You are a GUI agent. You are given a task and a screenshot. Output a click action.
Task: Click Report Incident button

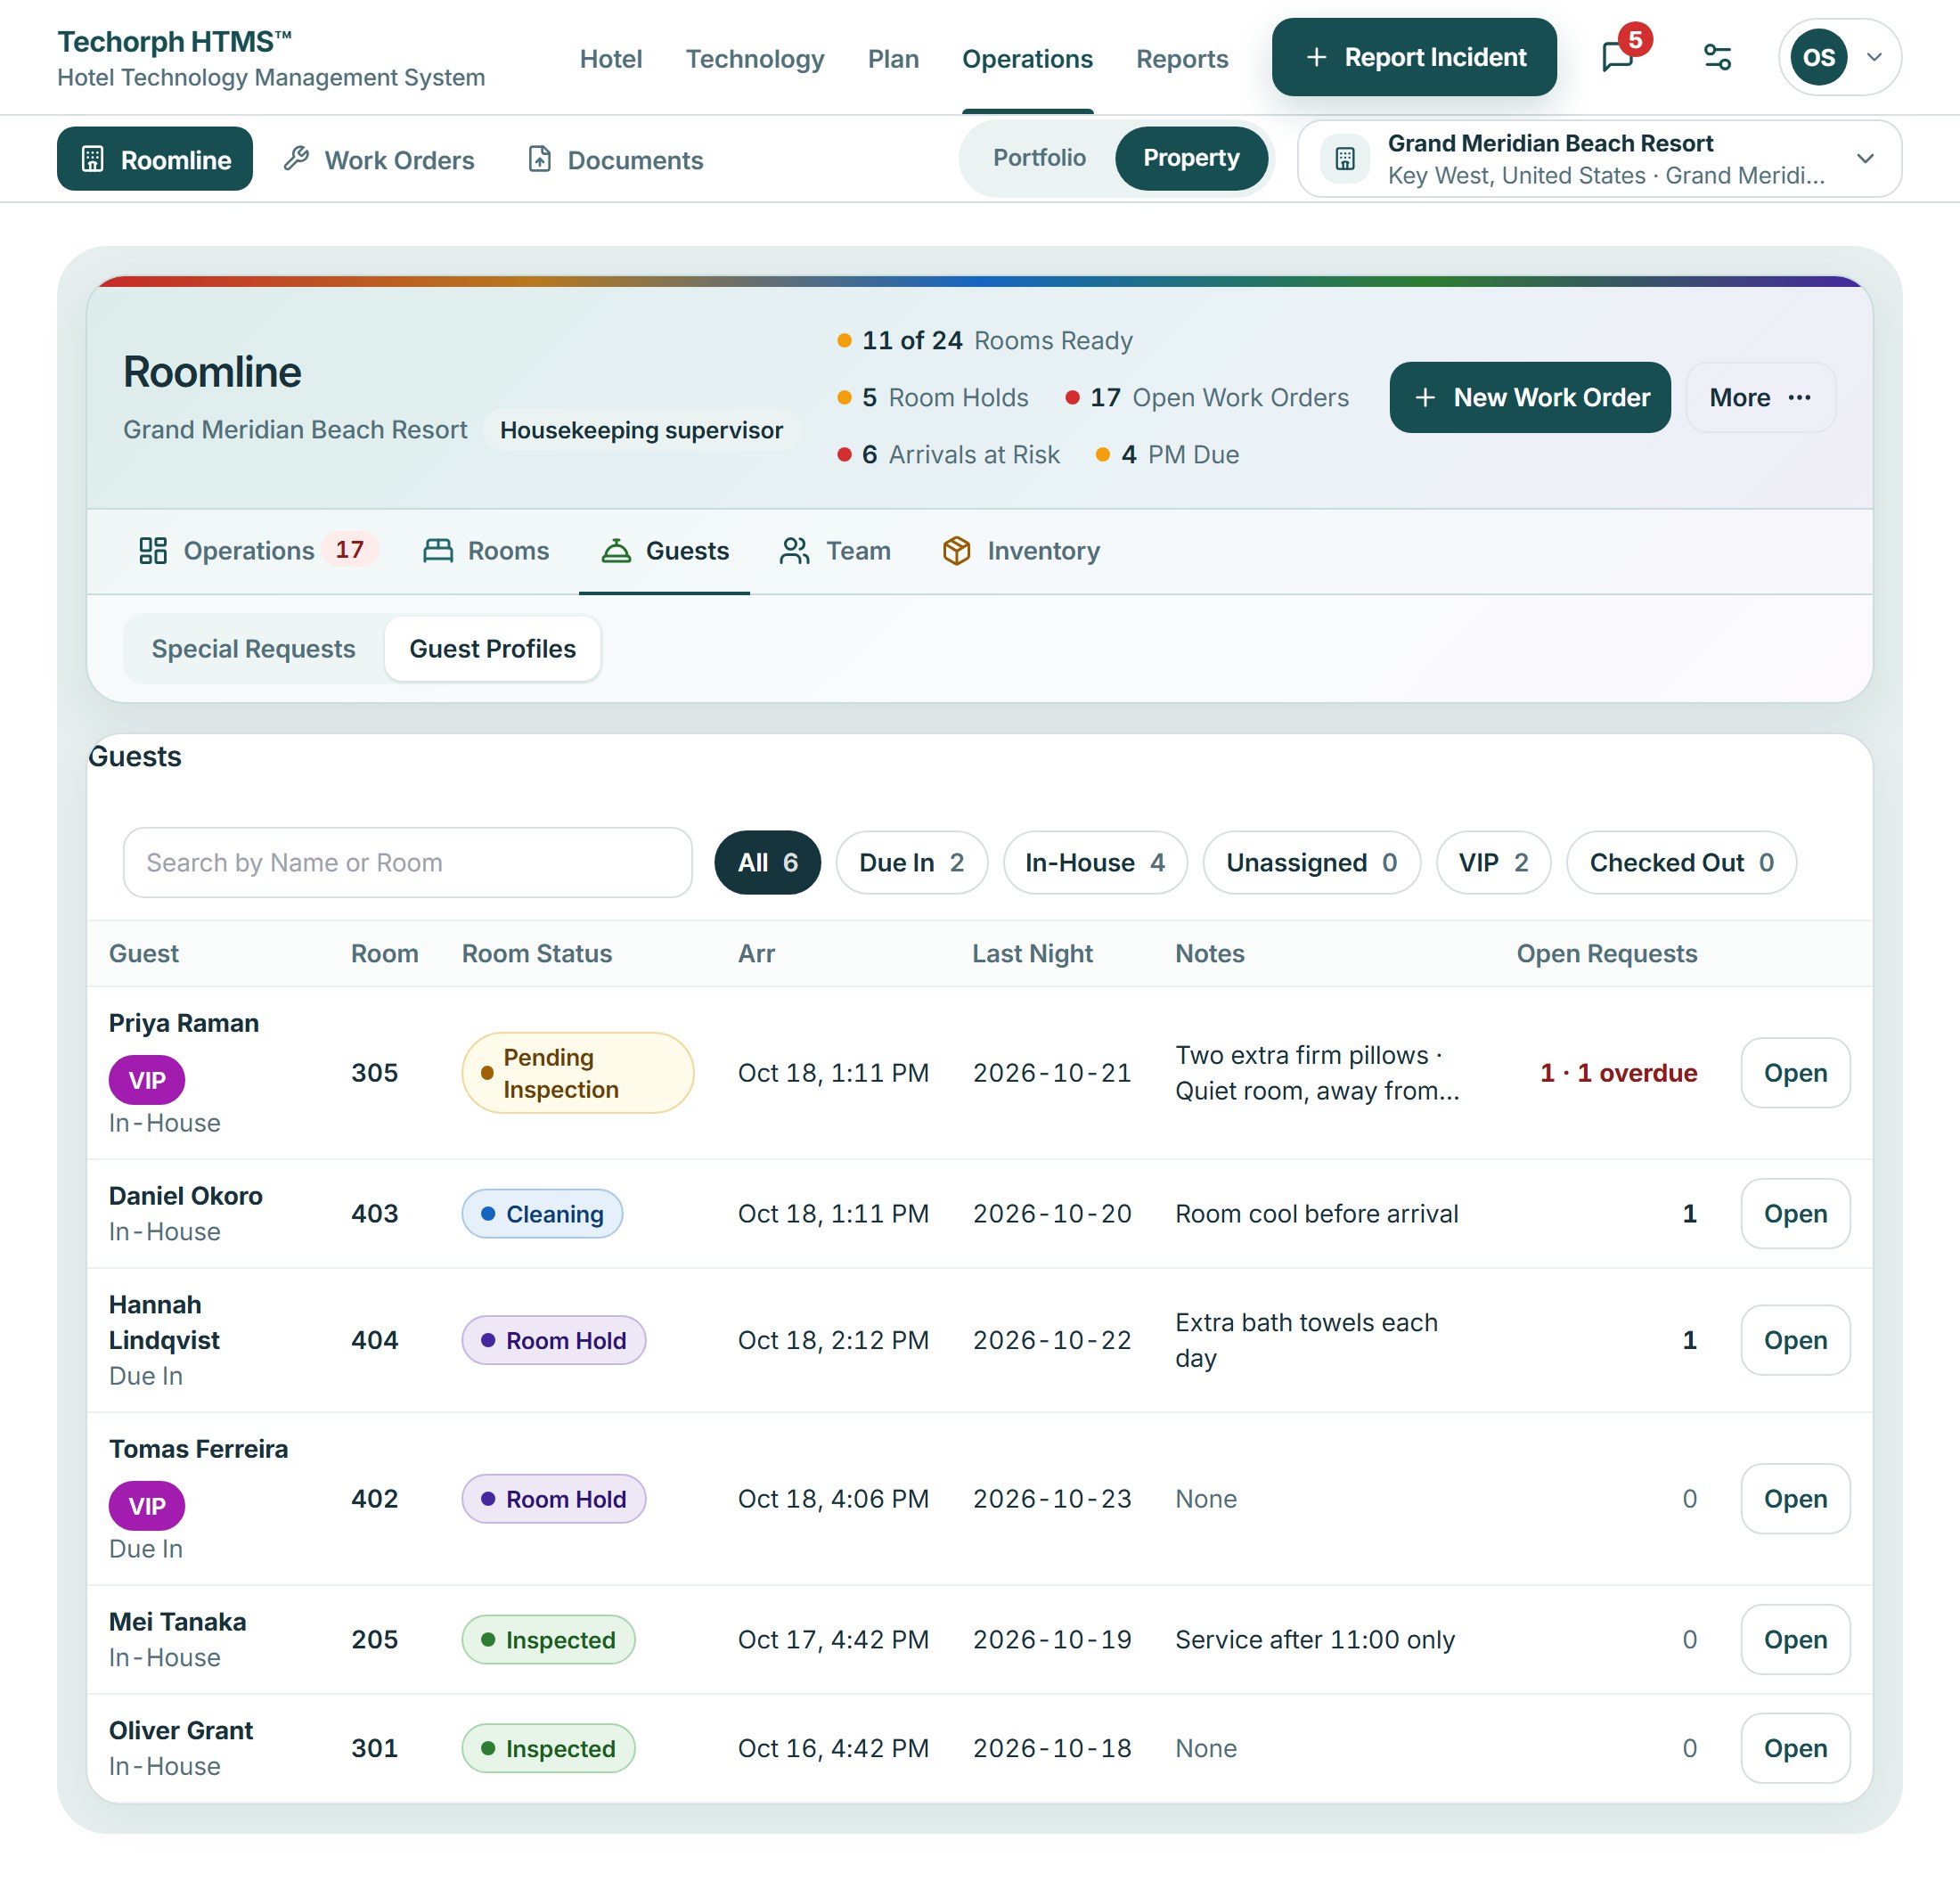point(1414,57)
